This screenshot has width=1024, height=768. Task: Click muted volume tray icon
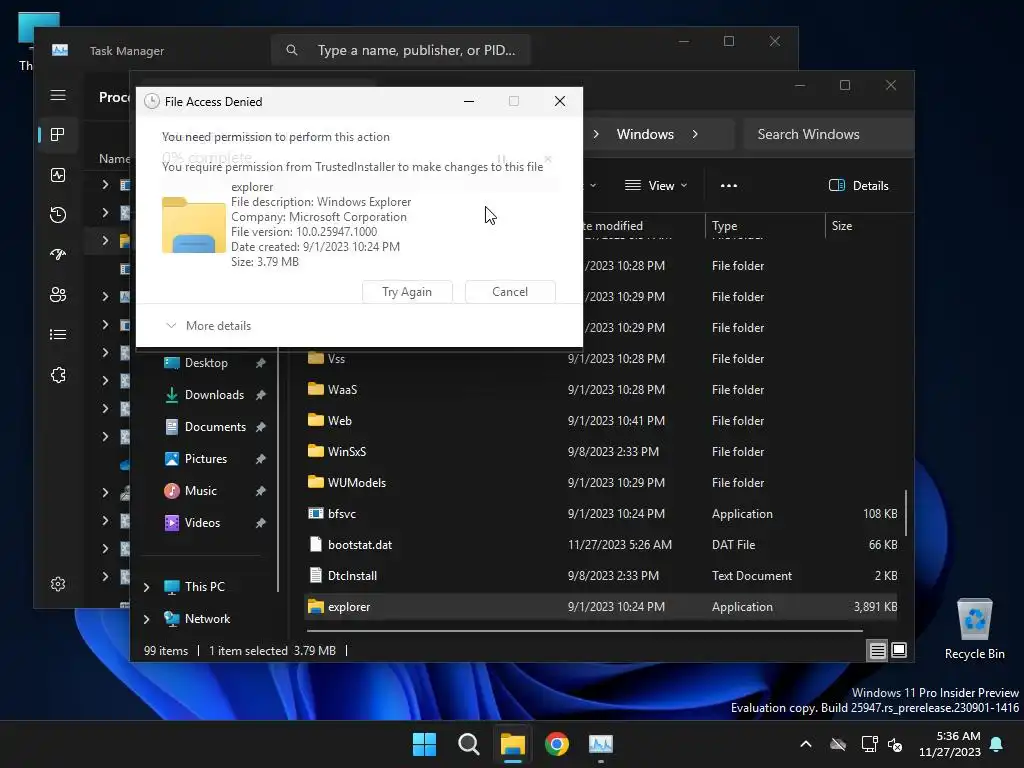coord(895,744)
